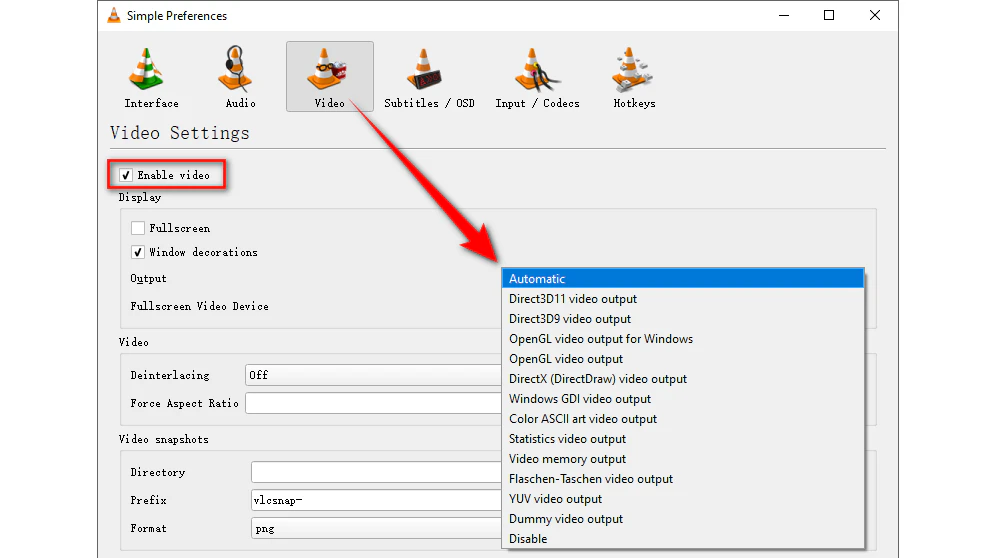Click the Fullscreen Video Device label
This screenshot has height=558, width=1000.
199,306
